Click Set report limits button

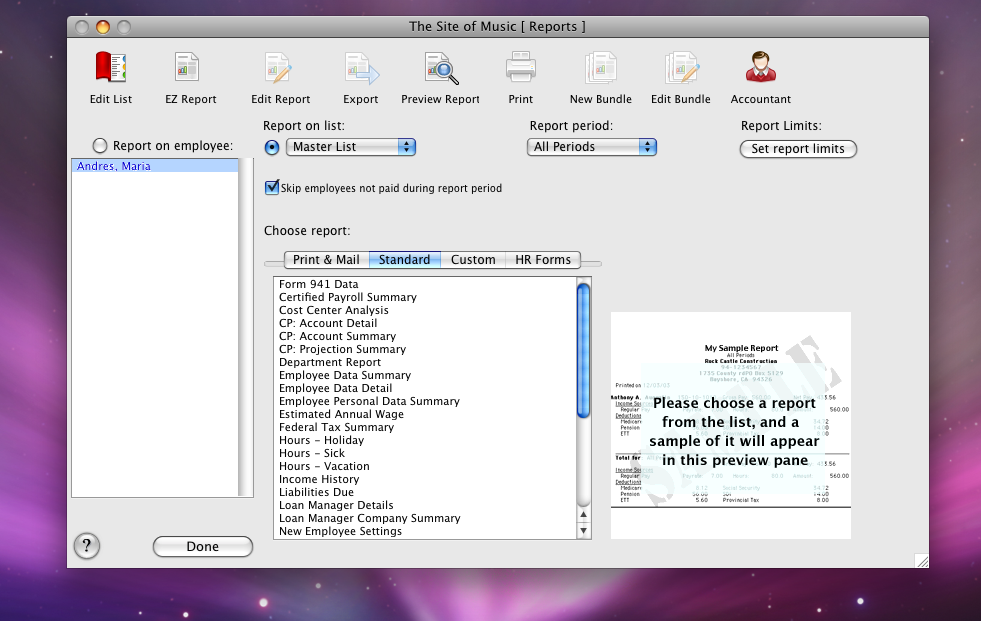(x=798, y=149)
